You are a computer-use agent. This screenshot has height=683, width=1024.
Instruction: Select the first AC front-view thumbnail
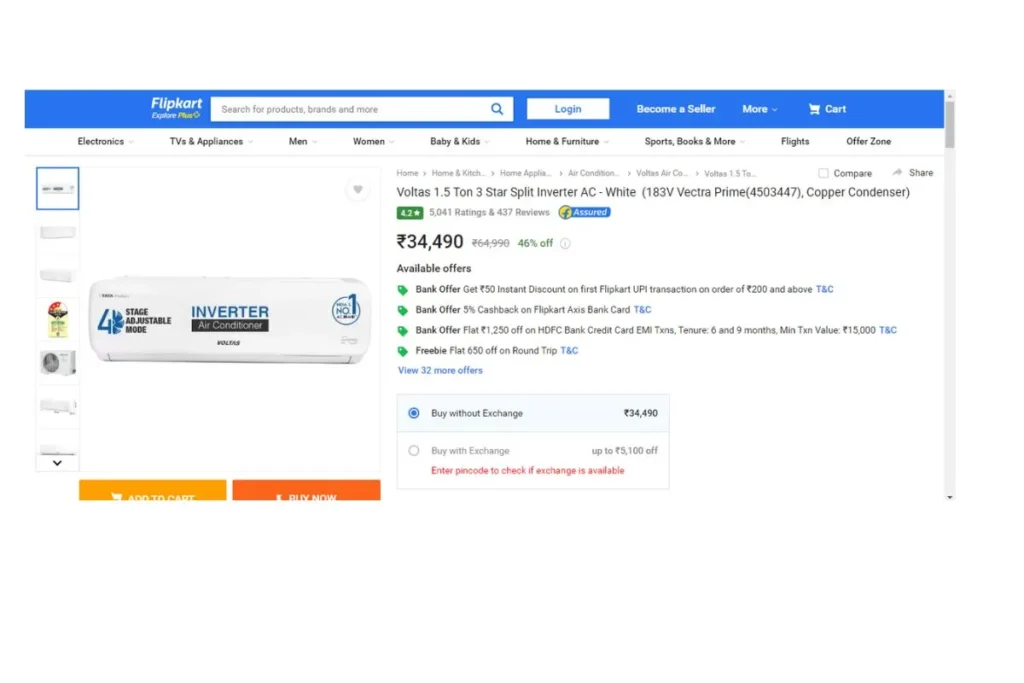57,189
